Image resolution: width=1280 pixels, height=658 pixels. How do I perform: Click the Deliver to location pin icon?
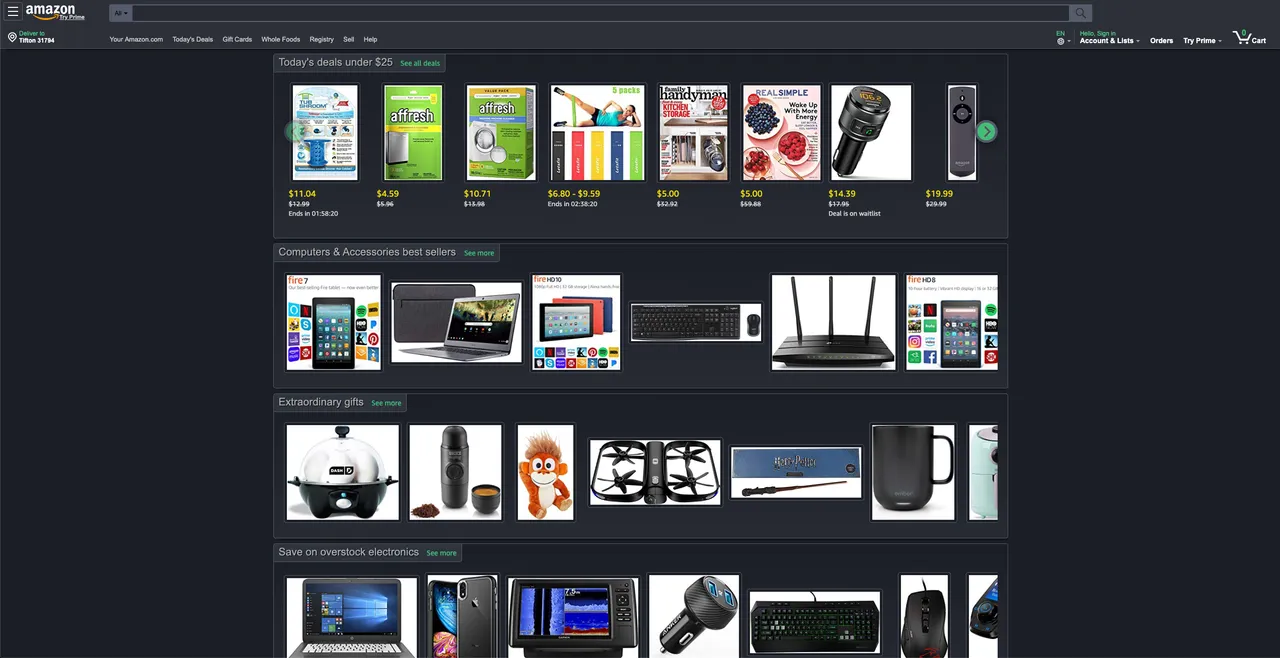point(12,37)
